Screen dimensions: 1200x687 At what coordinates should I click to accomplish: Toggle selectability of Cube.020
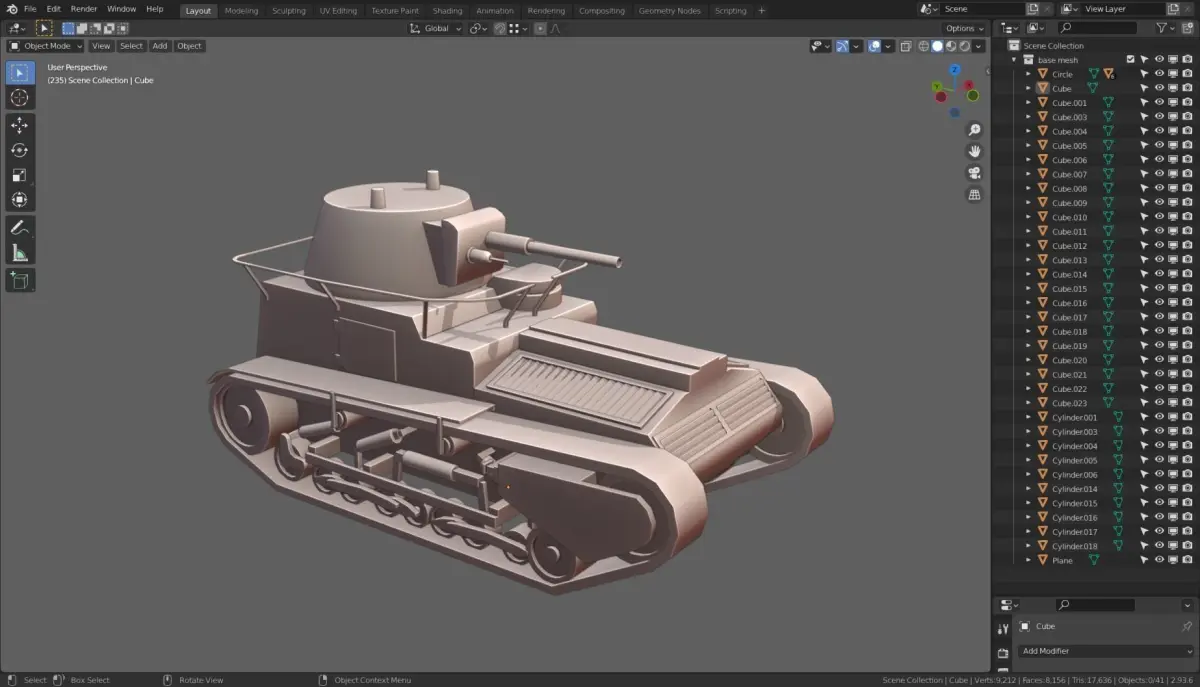pyautogui.click(x=1145, y=360)
